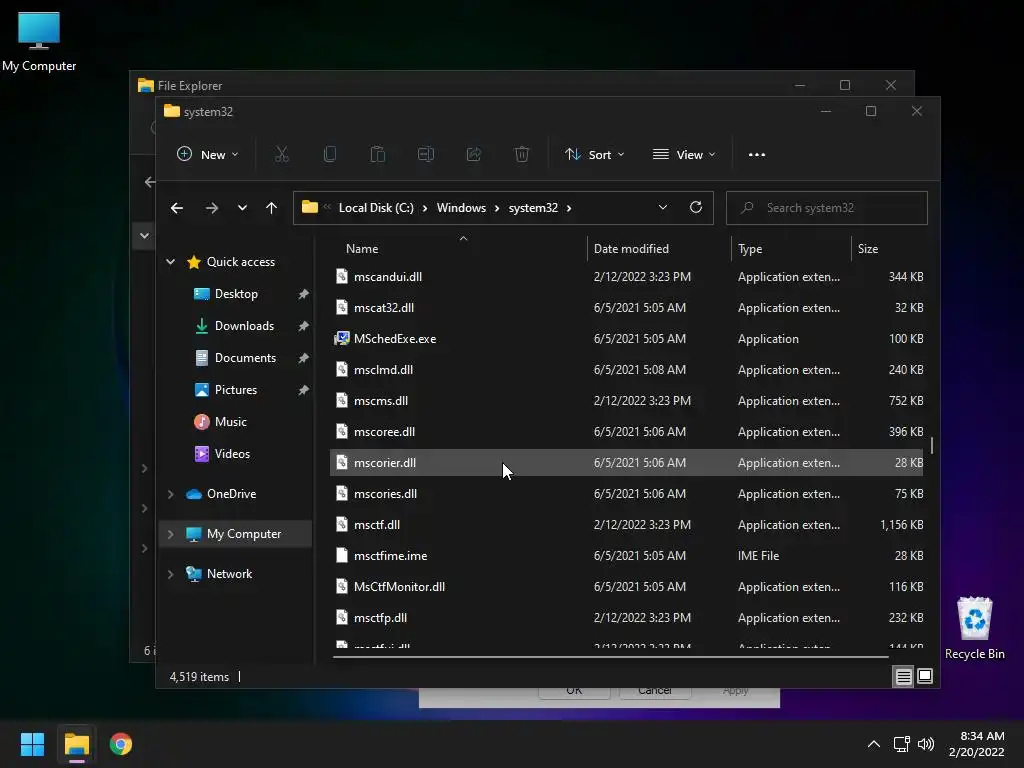This screenshot has width=1024, height=768.
Task: Click the vertical scrollbar thumb in file list
Action: tap(931, 446)
